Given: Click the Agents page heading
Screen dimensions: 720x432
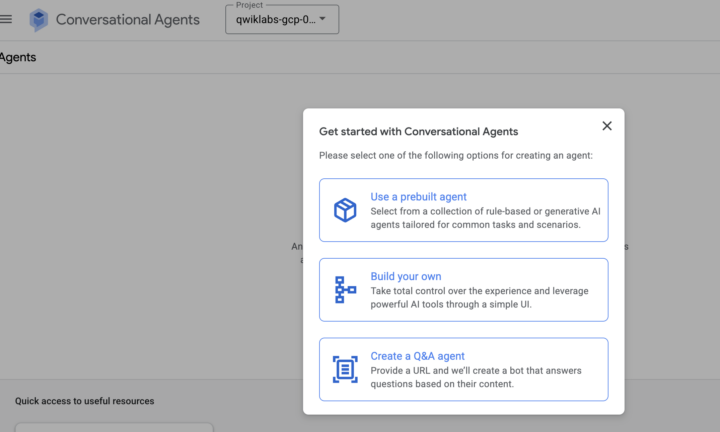Looking at the screenshot, I should [x=18, y=57].
